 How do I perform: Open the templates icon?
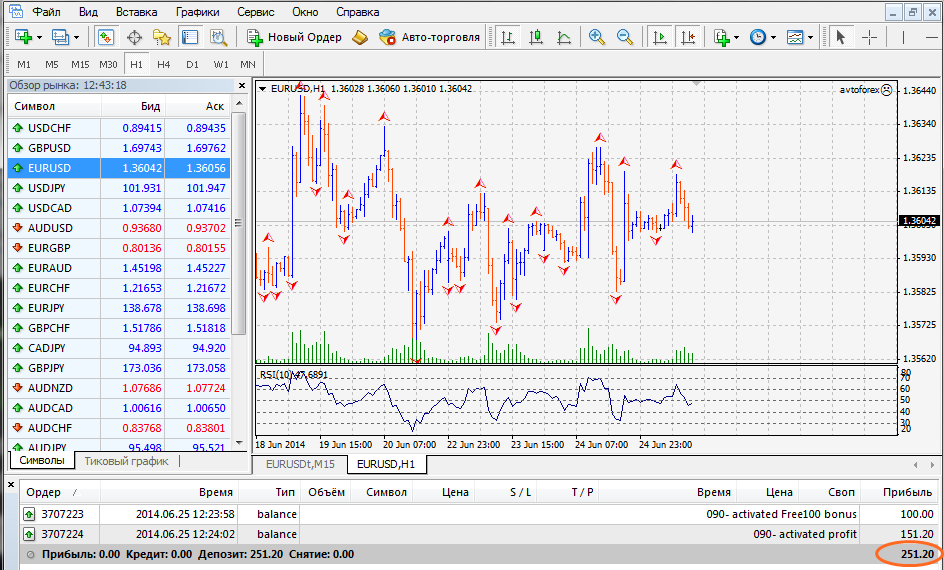pyautogui.click(x=795, y=37)
